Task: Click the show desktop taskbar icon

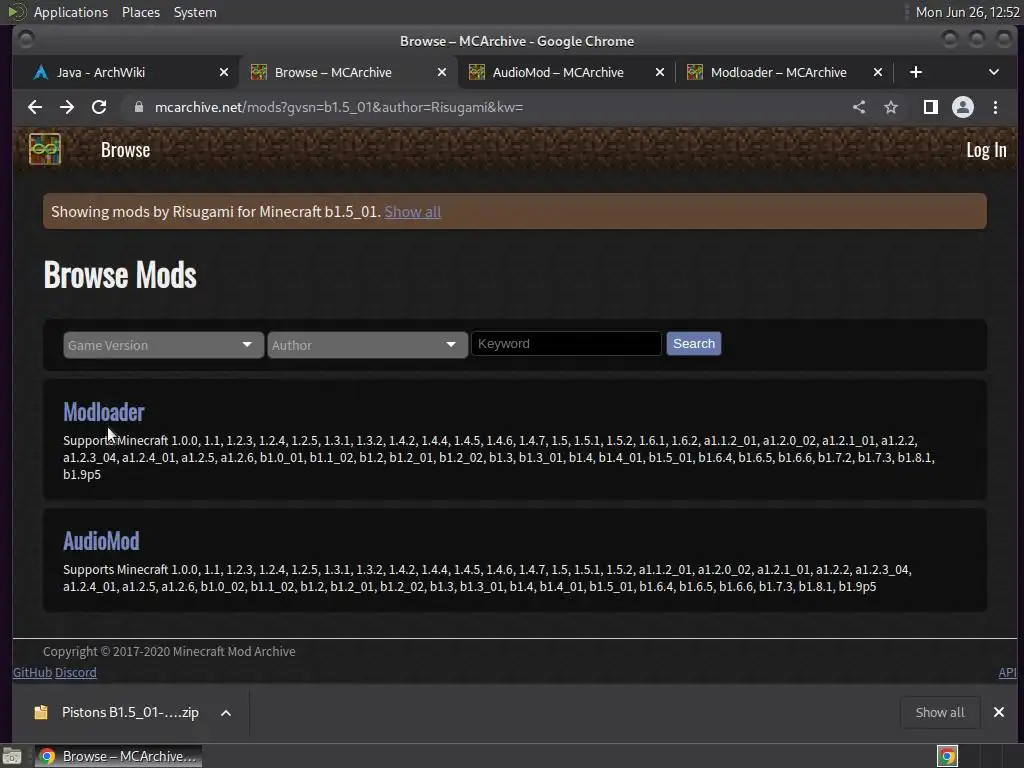Action: click(x=12, y=756)
